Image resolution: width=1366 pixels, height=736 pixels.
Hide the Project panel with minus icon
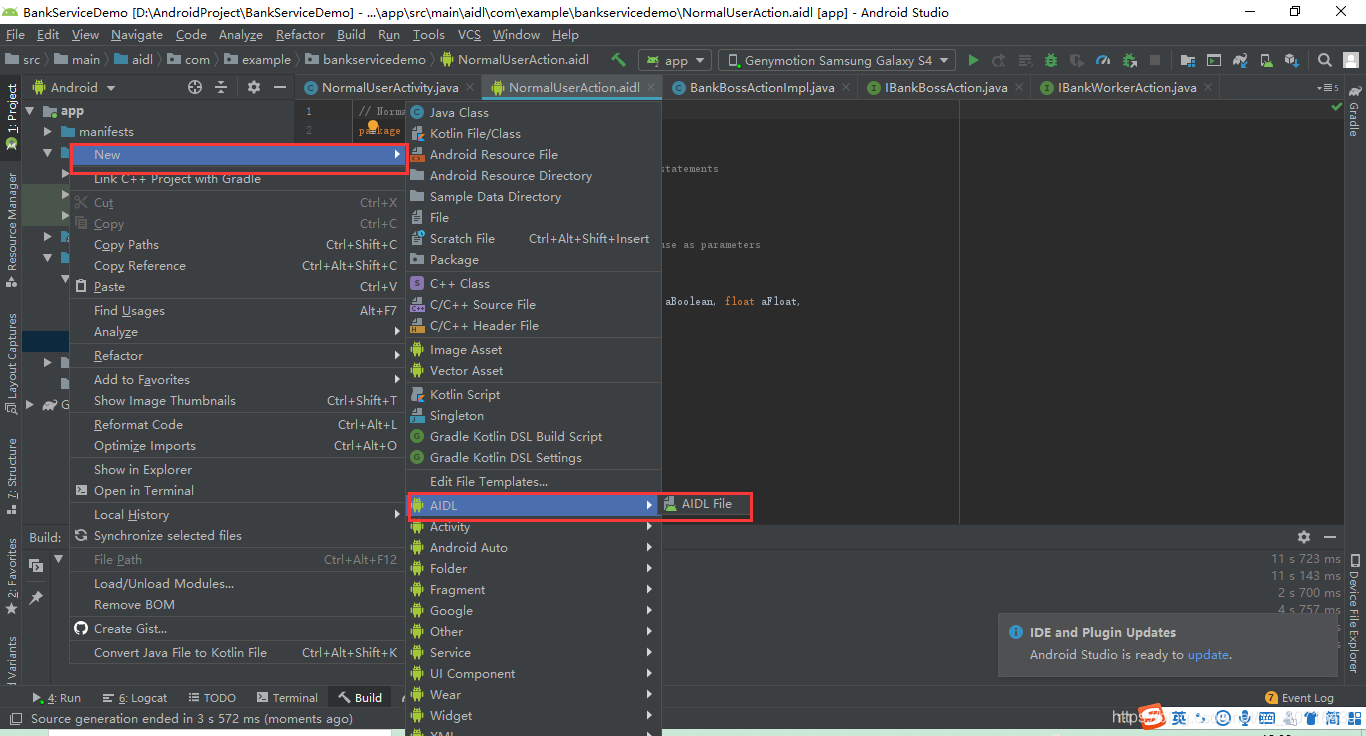coord(280,87)
